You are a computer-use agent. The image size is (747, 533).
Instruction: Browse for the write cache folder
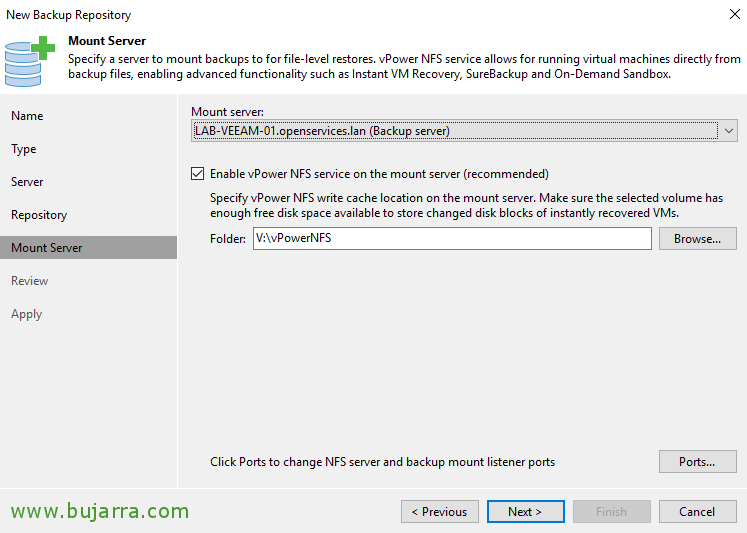pyautogui.click(x=697, y=239)
